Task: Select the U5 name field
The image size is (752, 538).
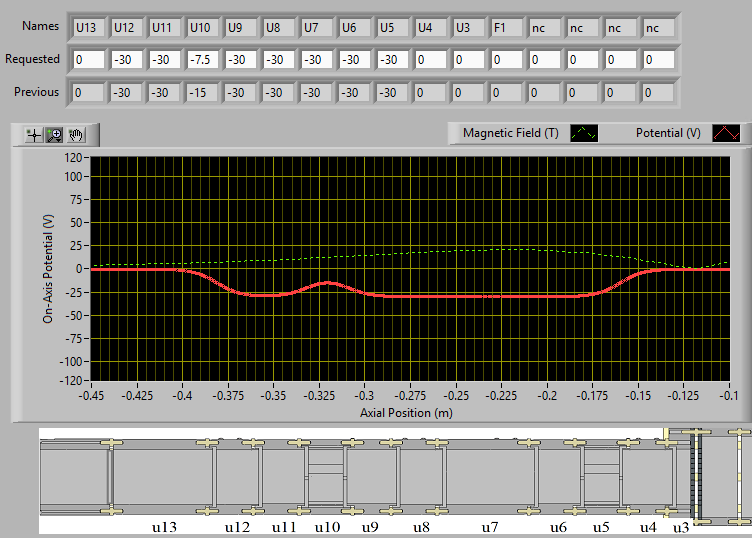Action: 393,28
